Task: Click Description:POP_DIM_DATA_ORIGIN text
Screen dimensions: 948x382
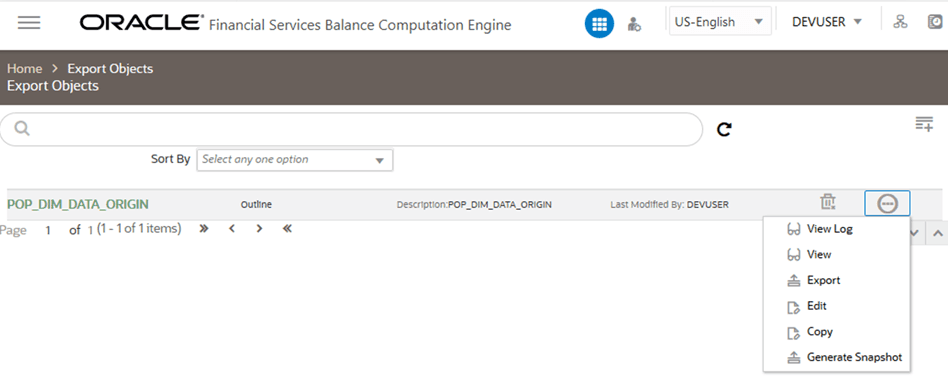Action: coord(474,204)
